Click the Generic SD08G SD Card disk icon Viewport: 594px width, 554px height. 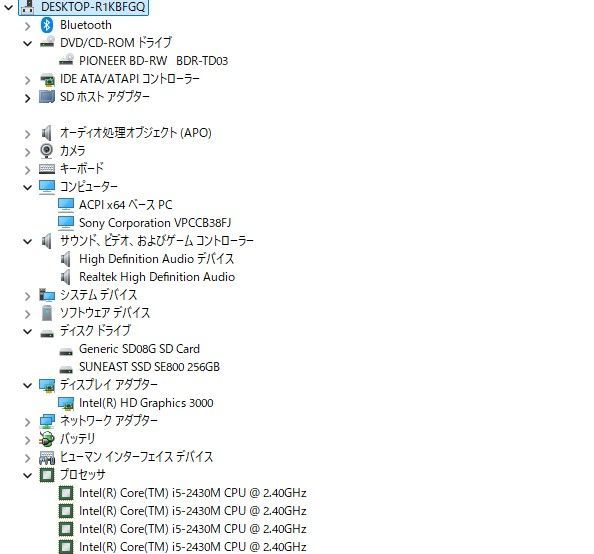(66, 351)
